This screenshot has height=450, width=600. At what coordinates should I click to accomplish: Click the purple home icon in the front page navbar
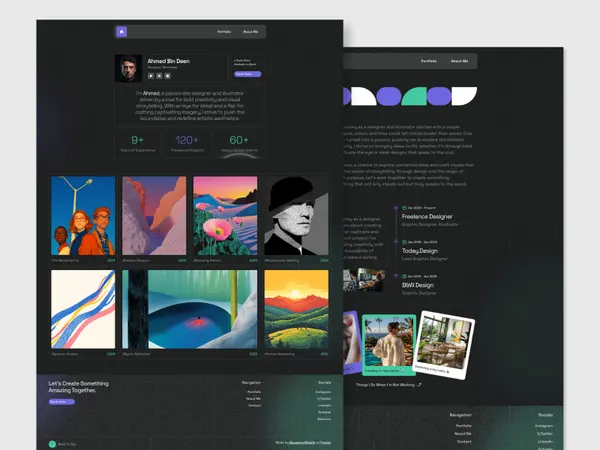(x=121, y=32)
